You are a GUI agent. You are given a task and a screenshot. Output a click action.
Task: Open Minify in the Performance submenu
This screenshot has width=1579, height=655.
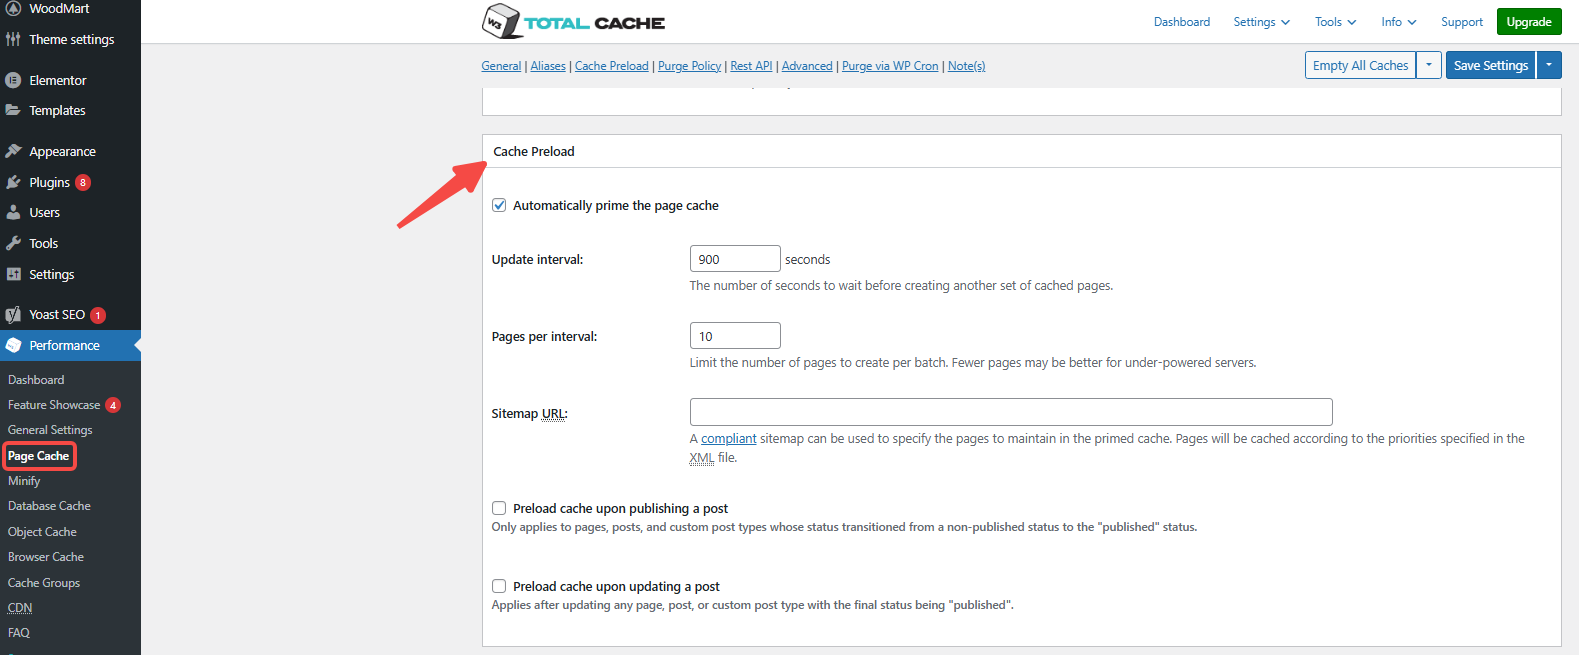[x=24, y=481]
